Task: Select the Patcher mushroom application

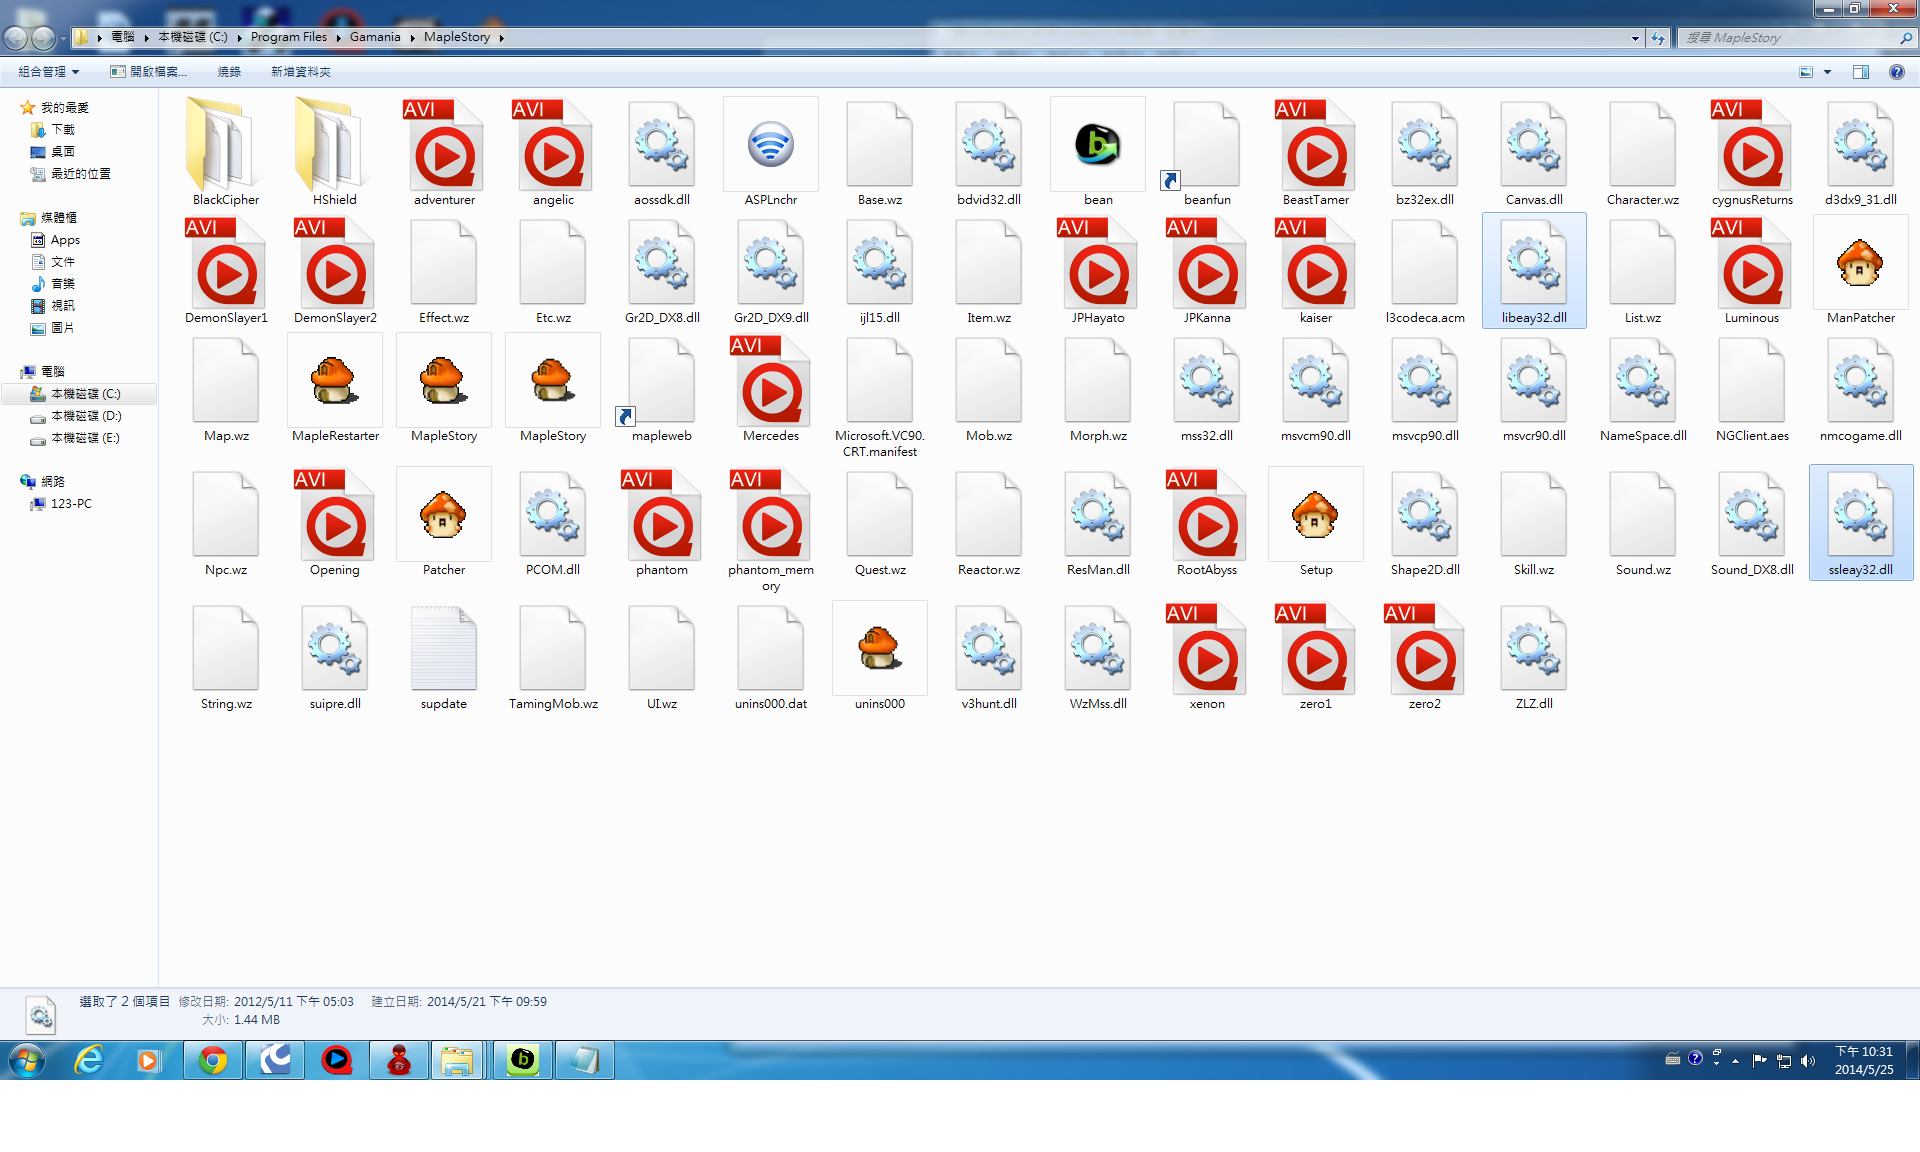Action: (x=444, y=522)
